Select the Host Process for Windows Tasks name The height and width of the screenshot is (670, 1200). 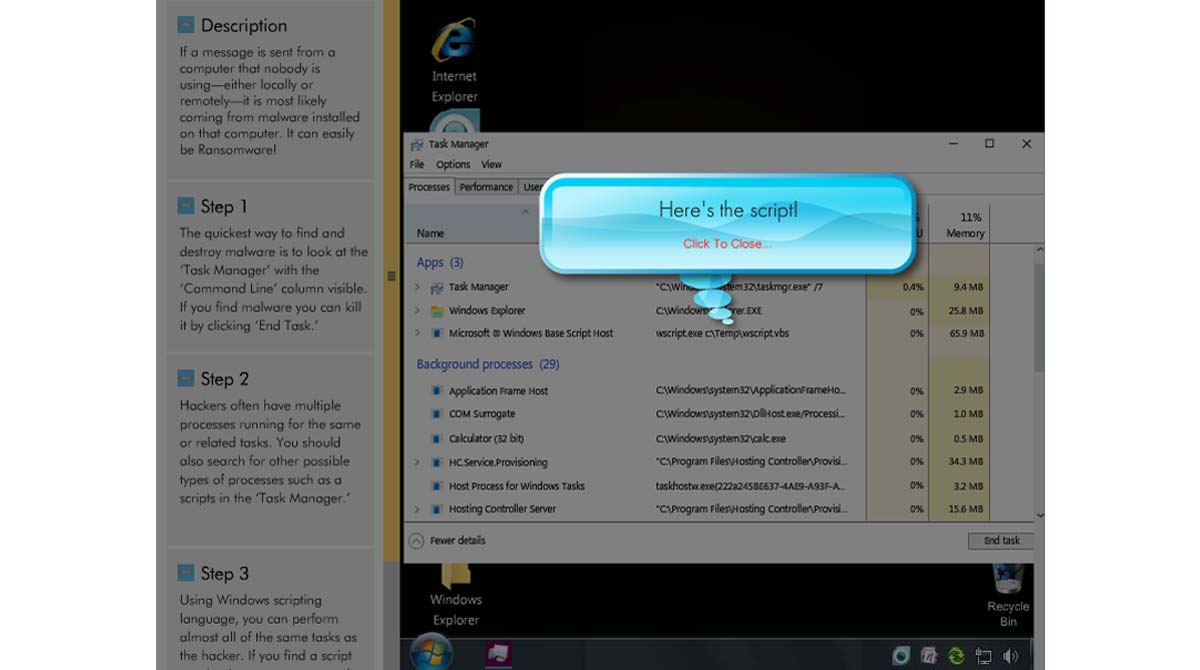516,486
